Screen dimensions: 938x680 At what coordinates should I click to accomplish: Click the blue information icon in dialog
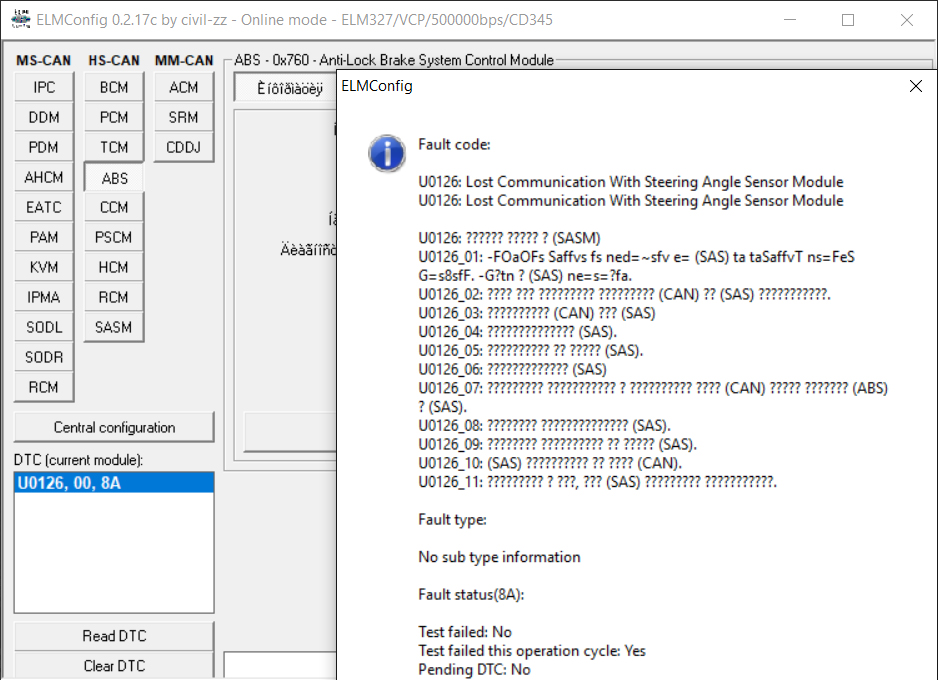coord(386,153)
